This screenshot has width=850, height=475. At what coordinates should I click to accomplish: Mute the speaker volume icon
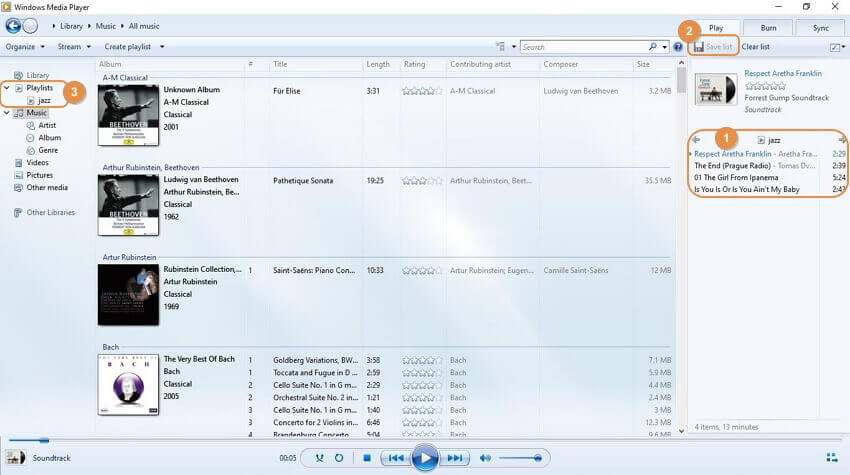485,458
